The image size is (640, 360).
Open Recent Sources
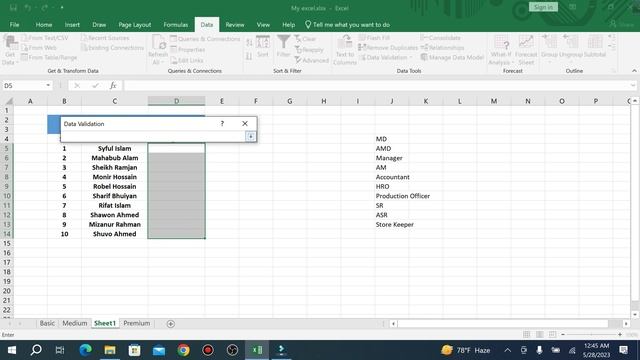point(105,38)
